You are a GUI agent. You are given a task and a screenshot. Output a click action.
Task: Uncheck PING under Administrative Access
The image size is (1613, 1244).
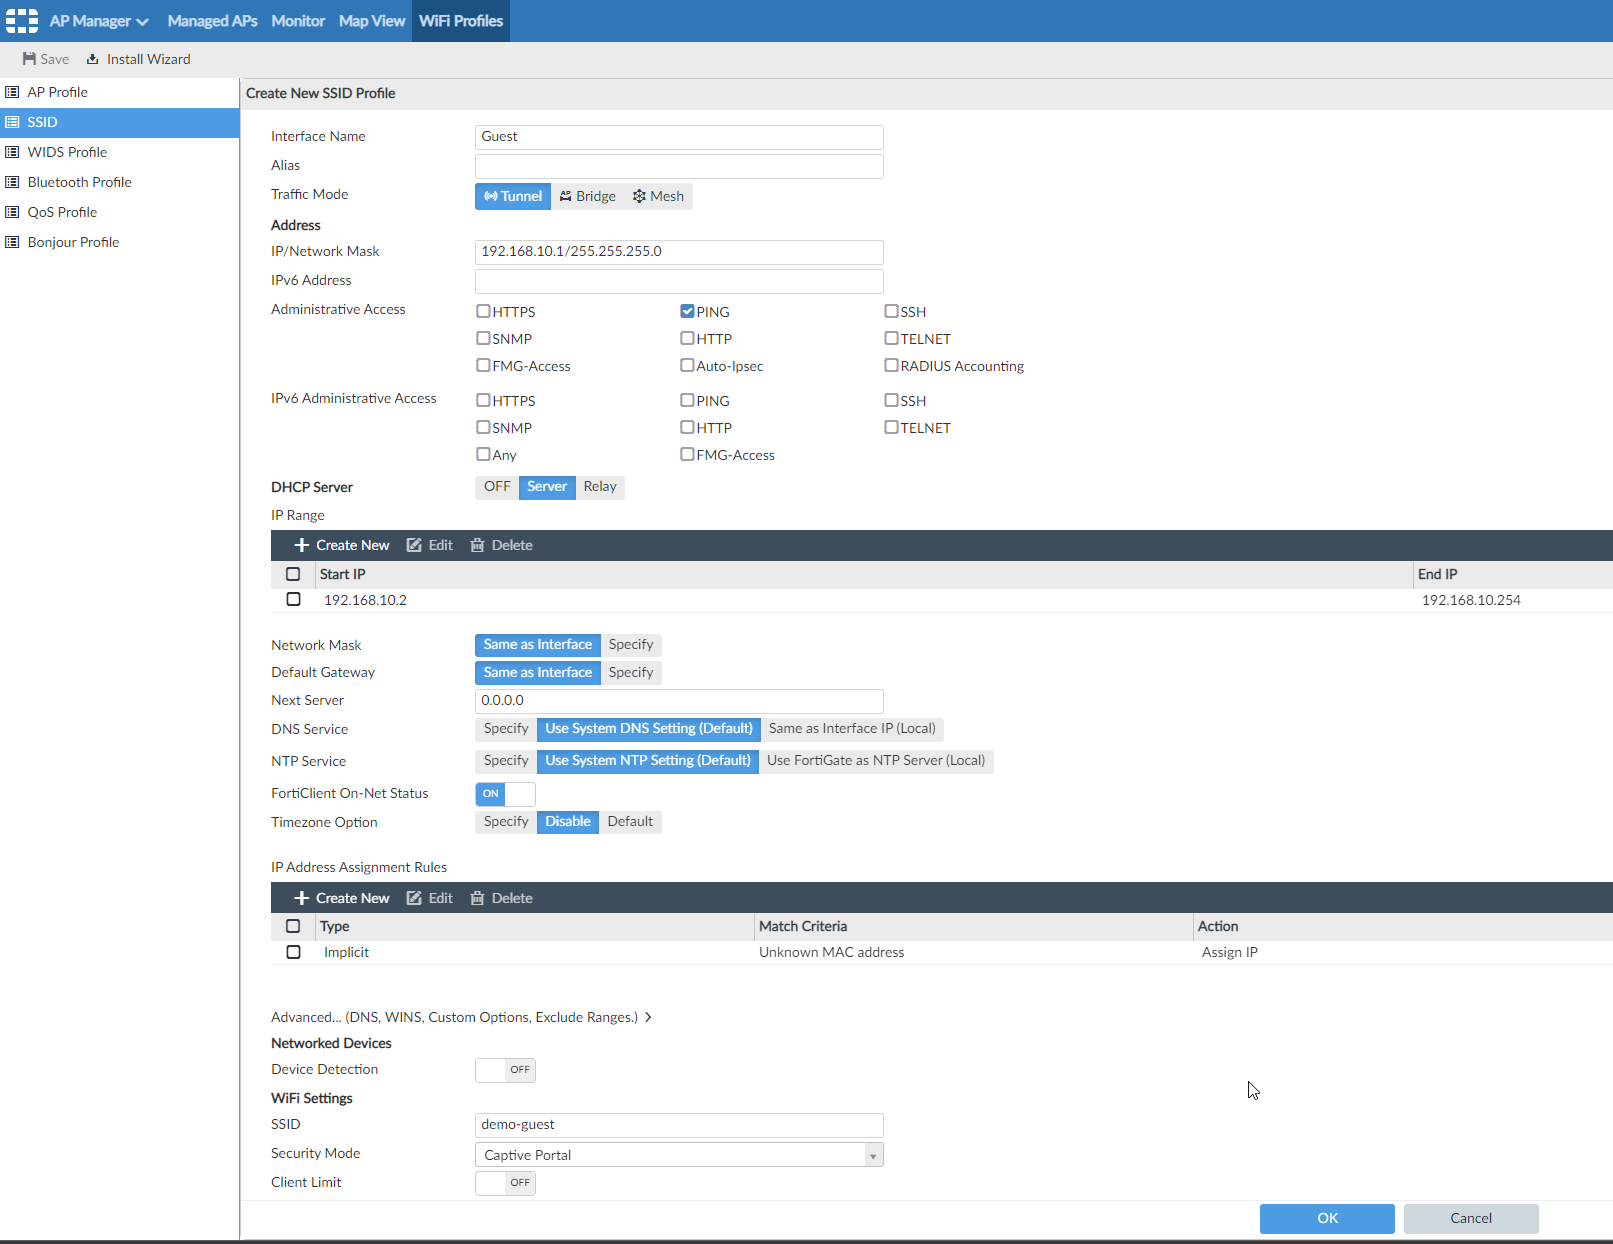coord(687,311)
